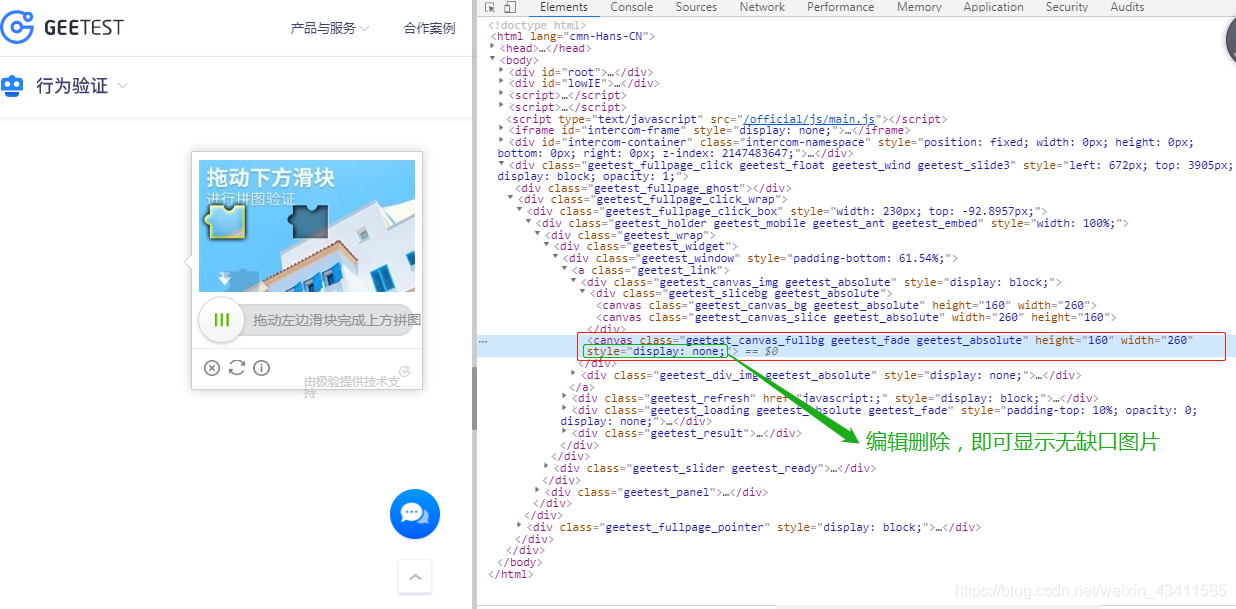This screenshot has height=609, width=1236.
Task: Refresh the captcha puzzle image
Action: click(x=236, y=368)
